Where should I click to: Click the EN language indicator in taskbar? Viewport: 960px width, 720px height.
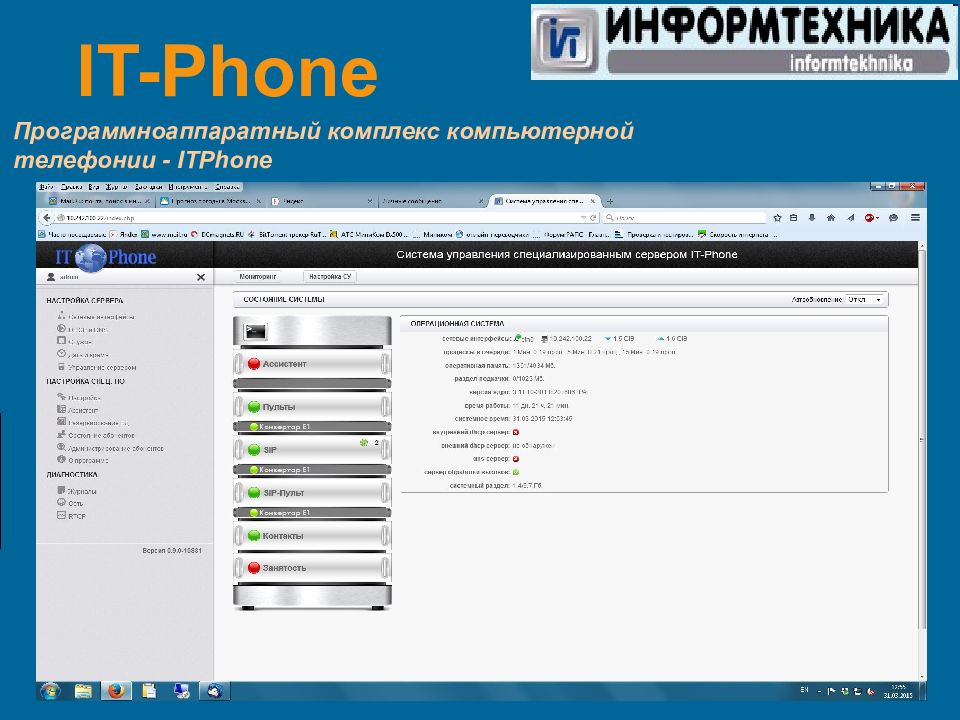pos(804,690)
